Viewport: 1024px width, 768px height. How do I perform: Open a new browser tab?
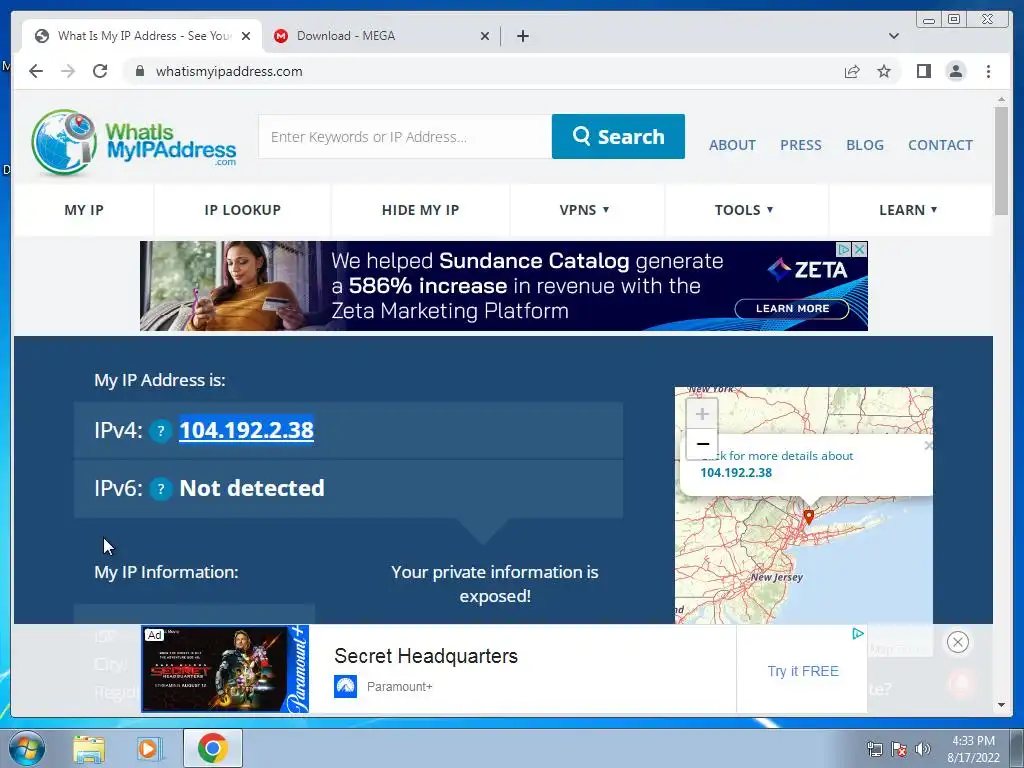click(522, 36)
